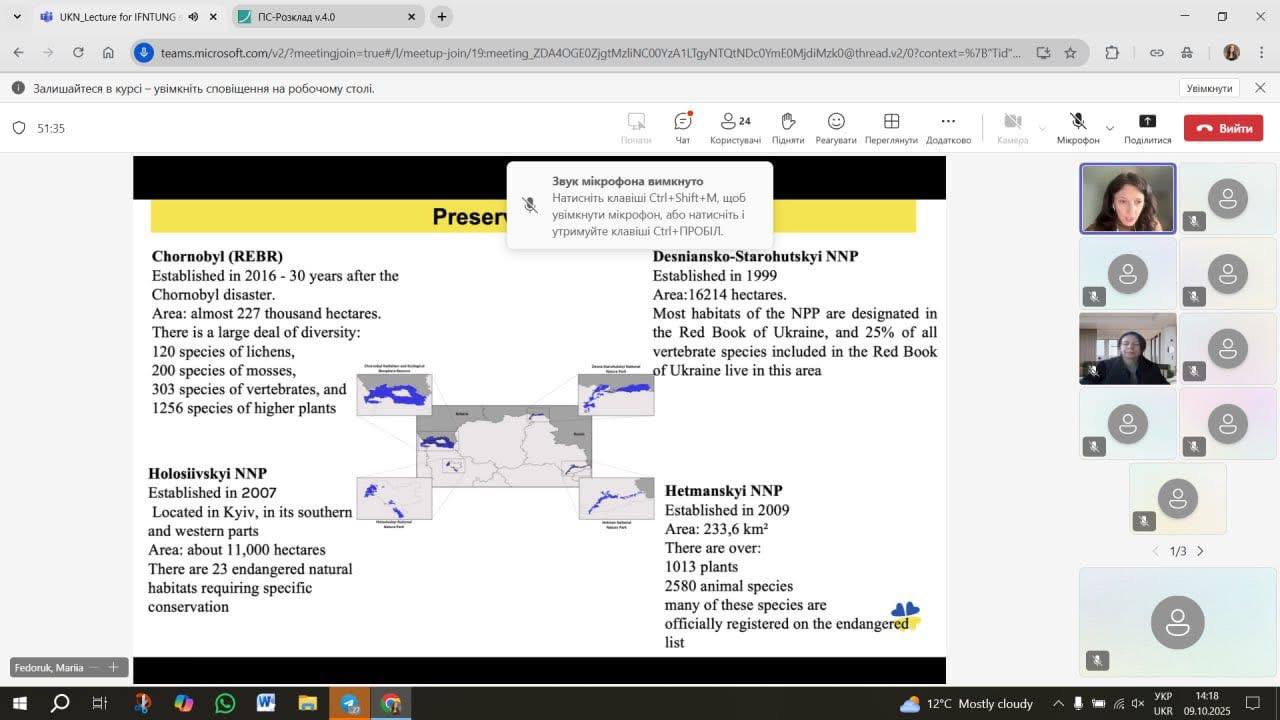Open Microsoft Word from the taskbar
The height and width of the screenshot is (720, 1280).
pos(266,703)
